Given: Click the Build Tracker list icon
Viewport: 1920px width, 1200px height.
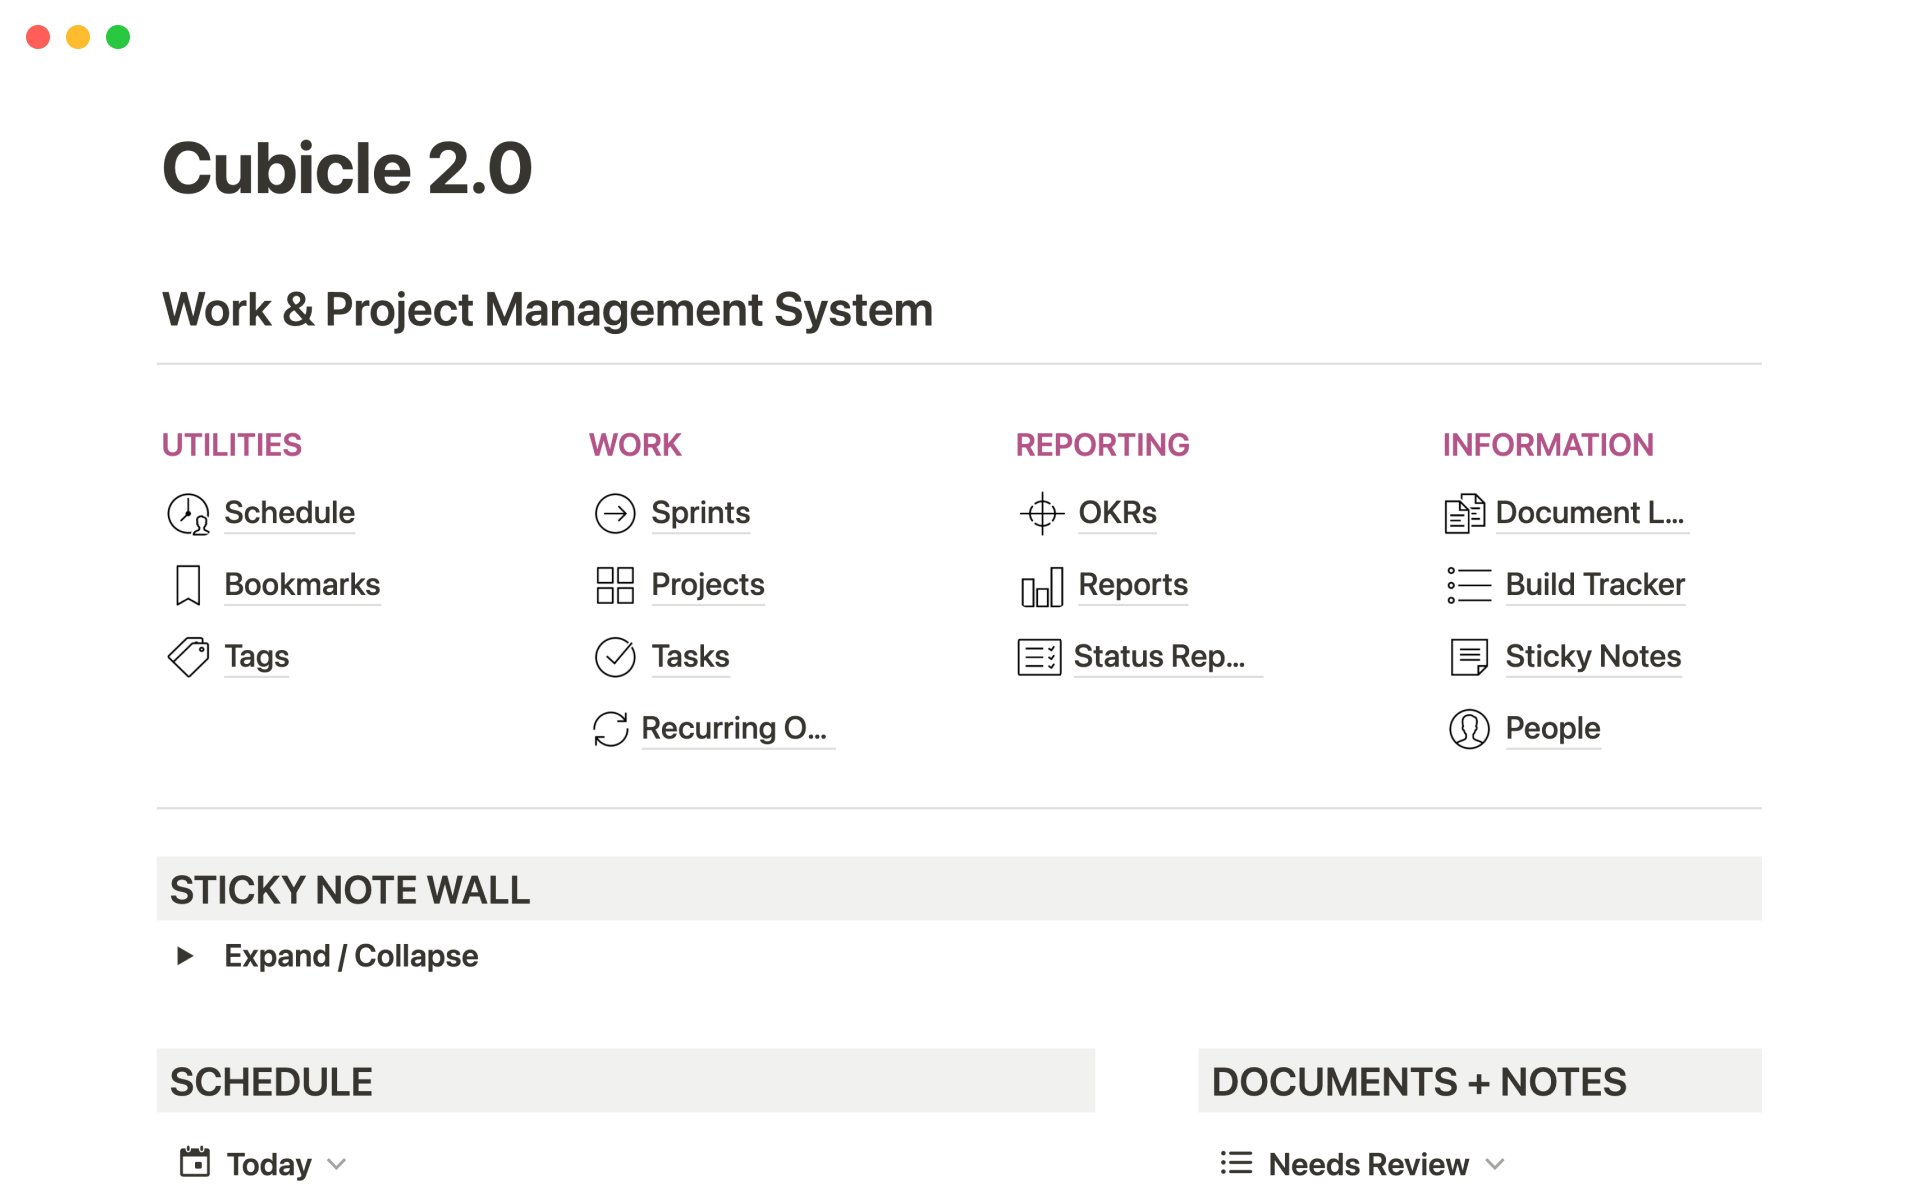Looking at the screenshot, I should pyautogui.click(x=1469, y=585).
